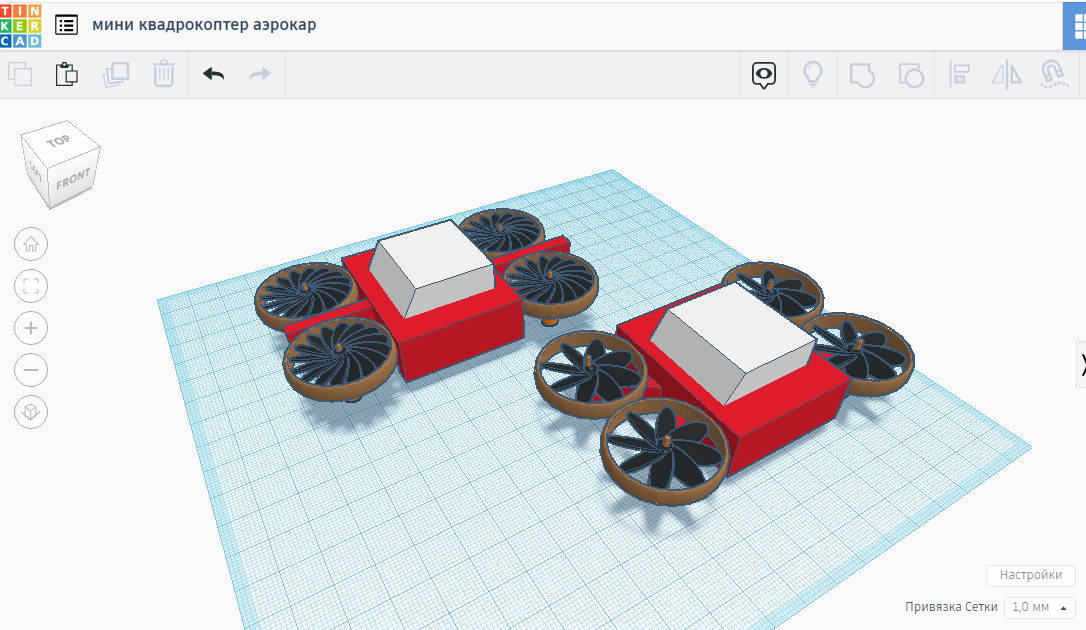Zoom in with the plus button

click(x=31, y=328)
